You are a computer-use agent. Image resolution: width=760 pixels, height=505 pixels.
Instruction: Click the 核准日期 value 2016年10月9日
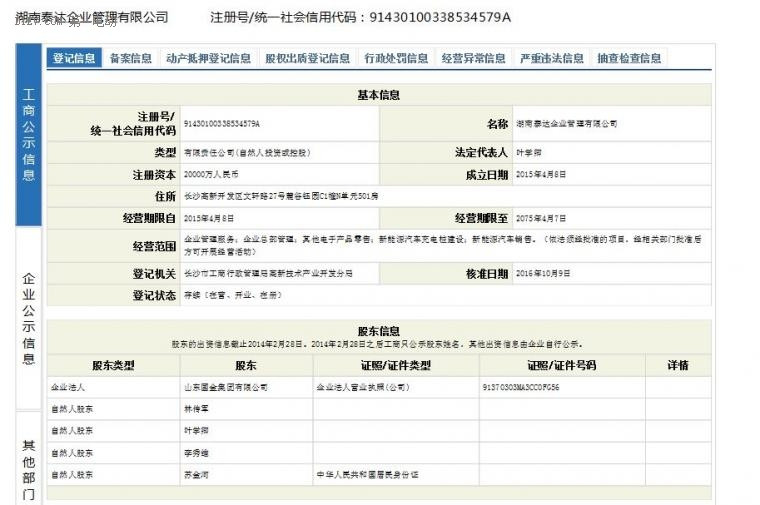point(543,274)
